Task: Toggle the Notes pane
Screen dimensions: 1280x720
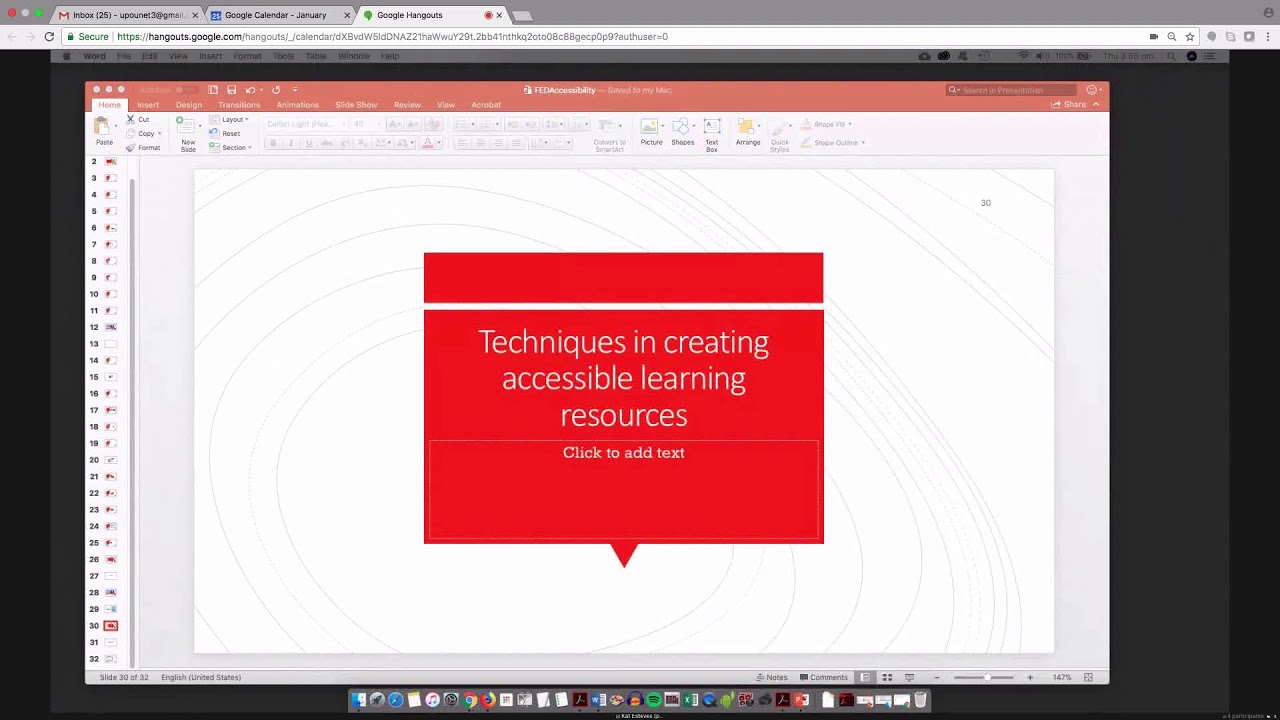Action: pyautogui.click(x=771, y=677)
